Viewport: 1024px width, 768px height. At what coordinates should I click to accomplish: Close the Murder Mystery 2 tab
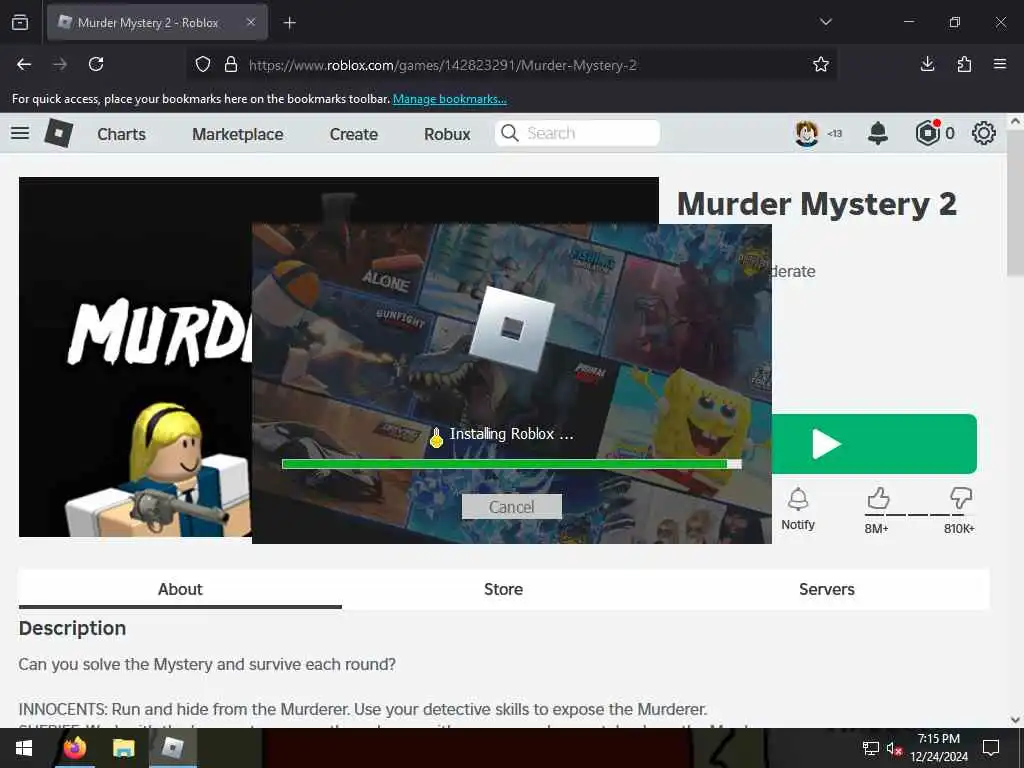pos(251,22)
